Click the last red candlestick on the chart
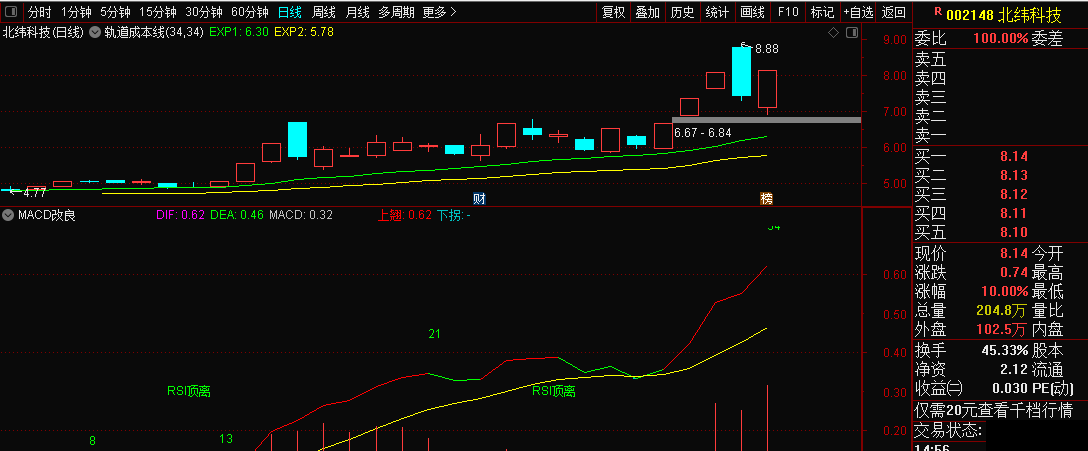The width and height of the screenshot is (1088, 451). click(x=767, y=90)
